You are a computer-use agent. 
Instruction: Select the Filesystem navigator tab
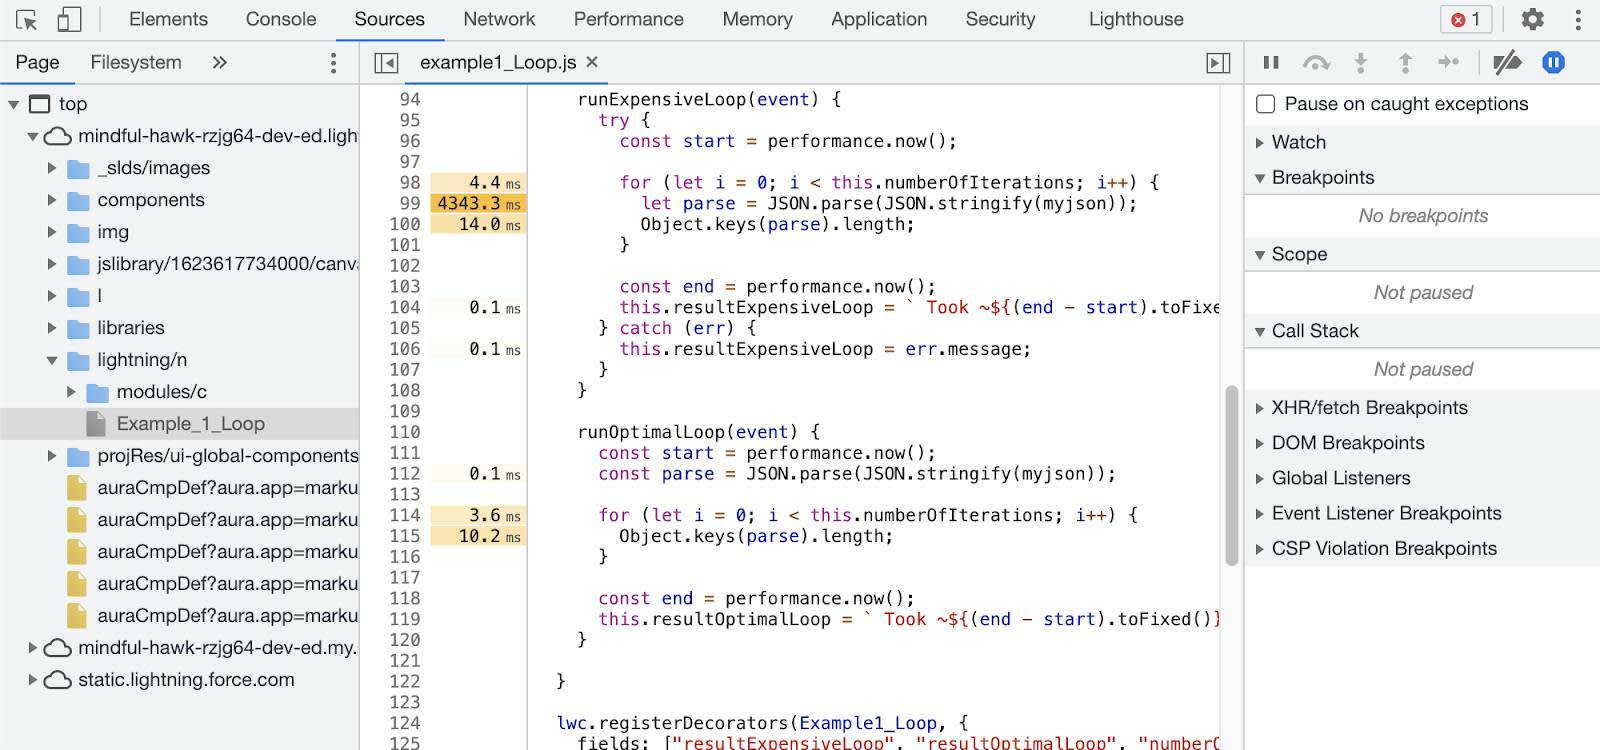coord(136,62)
